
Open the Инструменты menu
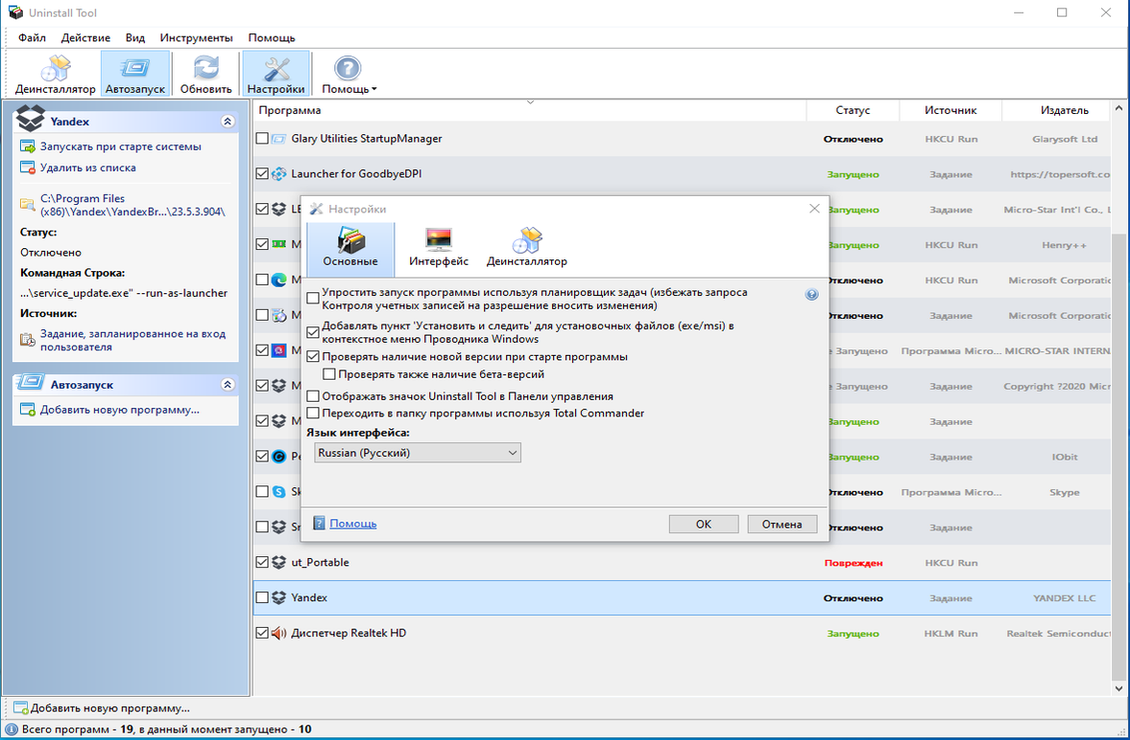(196, 37)
